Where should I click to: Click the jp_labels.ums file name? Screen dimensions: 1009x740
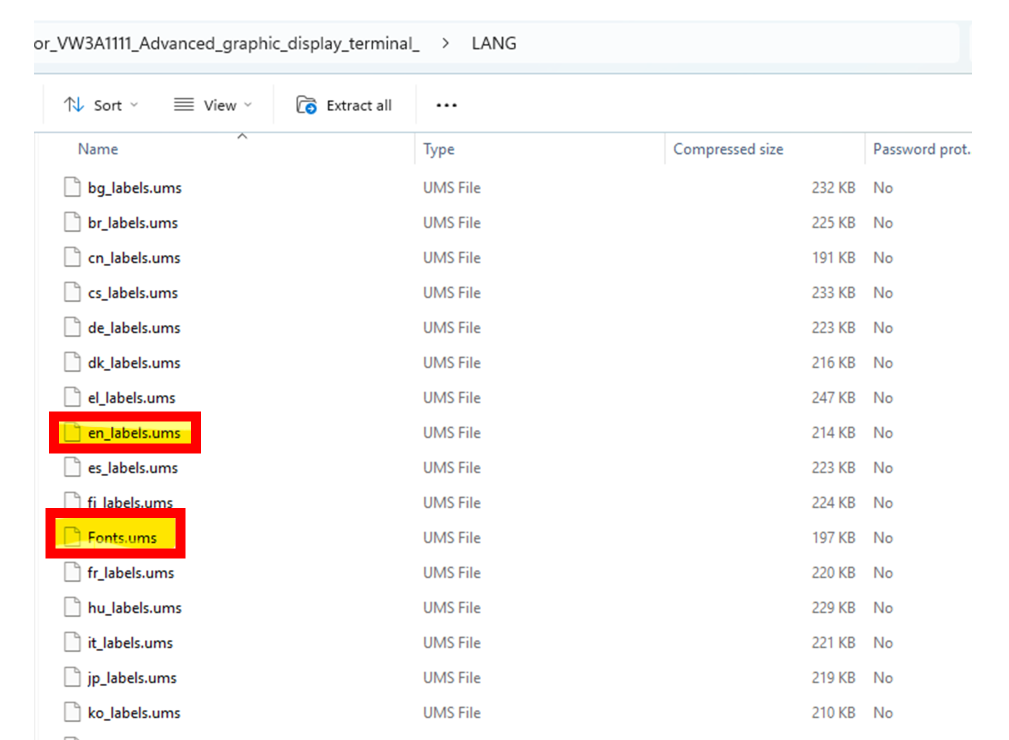(132, 678)
